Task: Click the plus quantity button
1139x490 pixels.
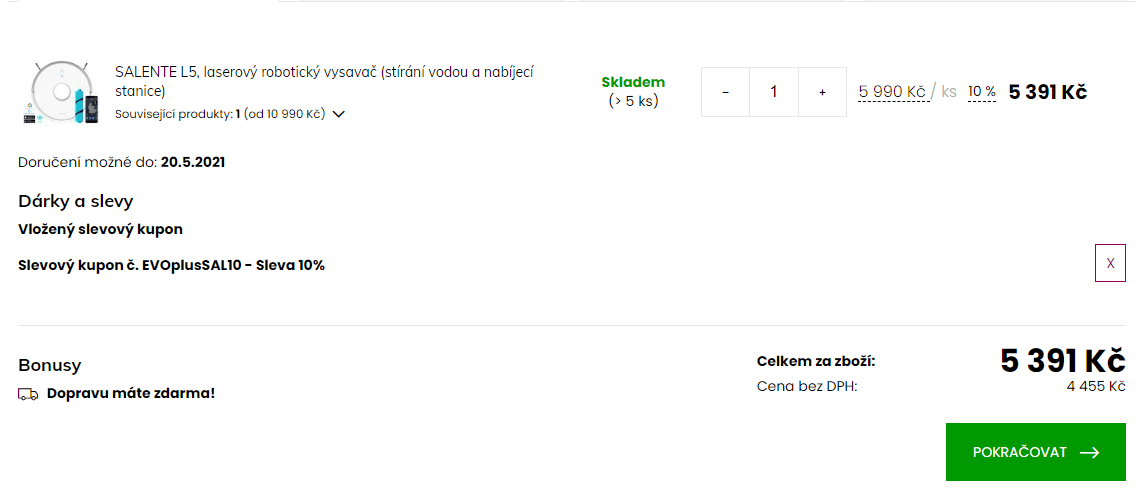Action: point(822,92)
